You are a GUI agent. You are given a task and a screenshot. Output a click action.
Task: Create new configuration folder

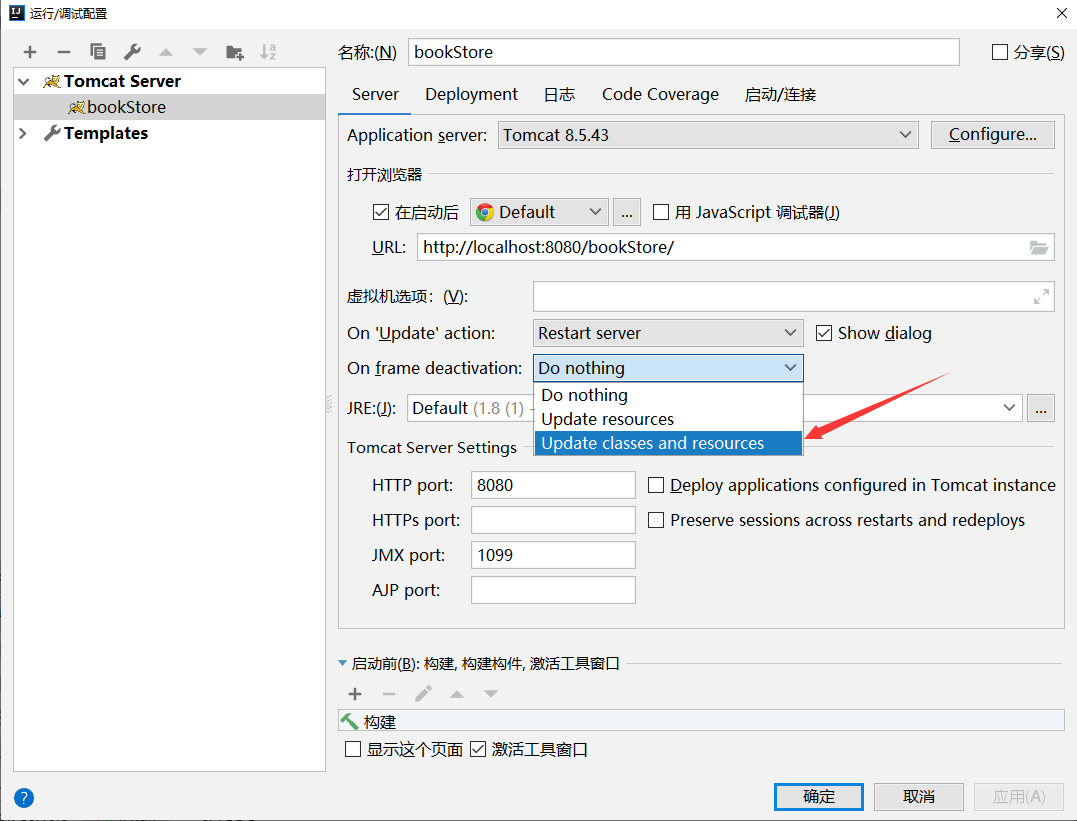point(235,52)
